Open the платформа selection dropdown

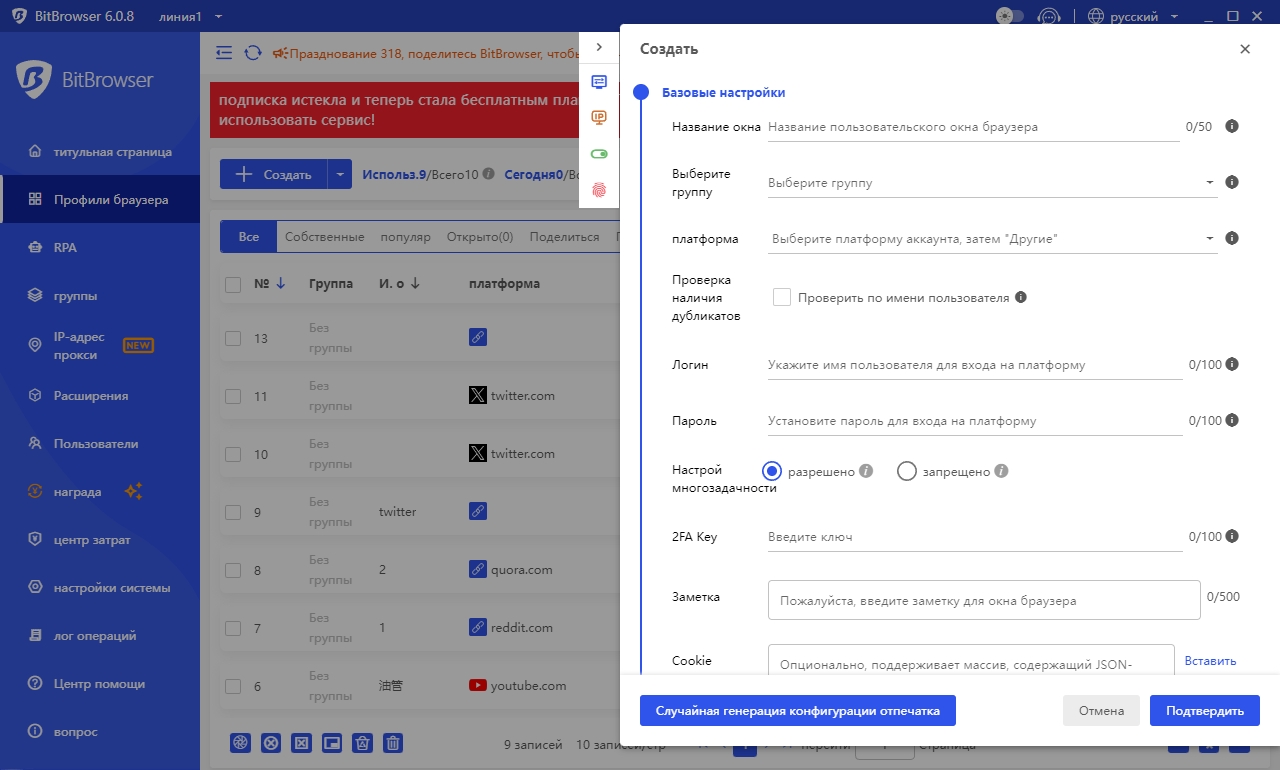coord(992,239)
